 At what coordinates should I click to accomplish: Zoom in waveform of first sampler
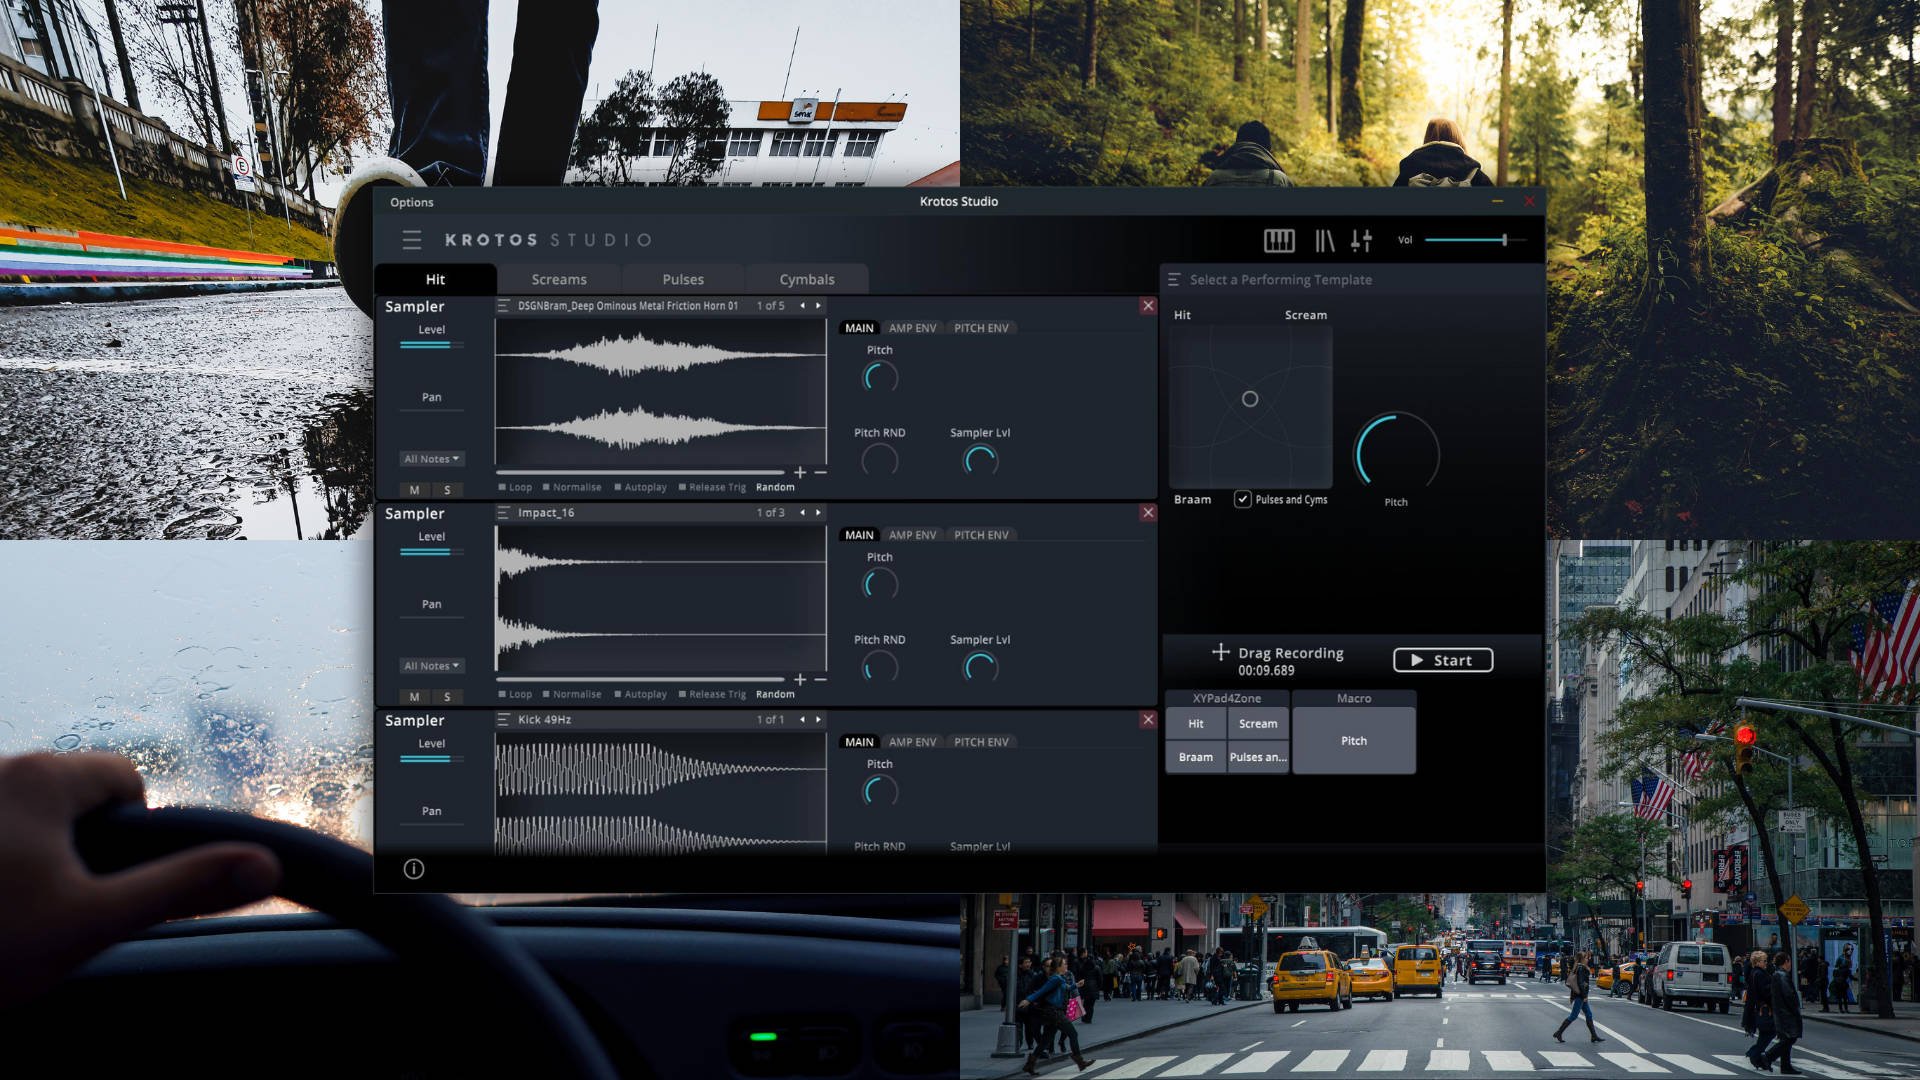click(x=800, y=472)
